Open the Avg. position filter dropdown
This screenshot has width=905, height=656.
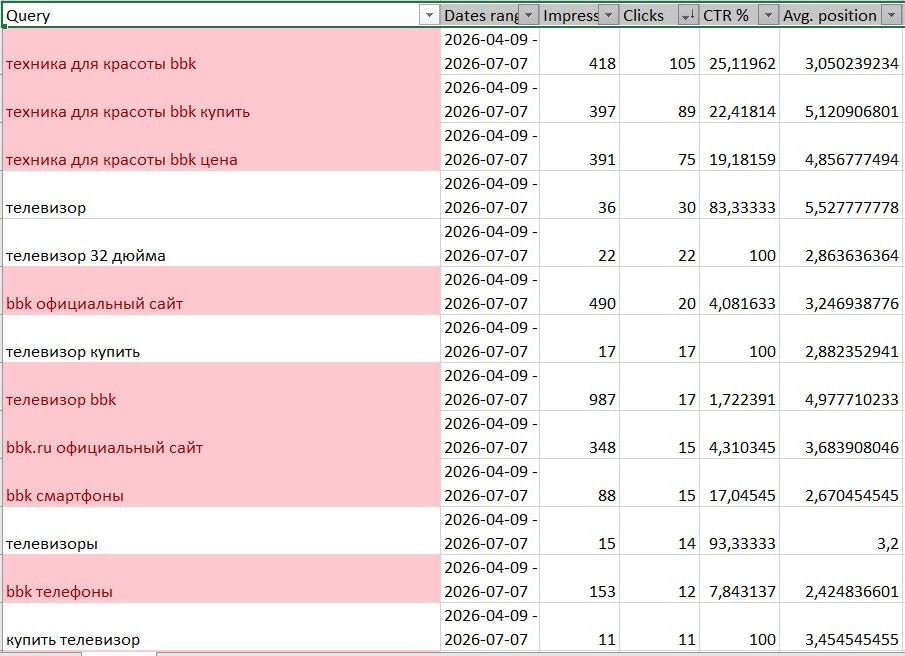pyautogui.click(x=891, y=16)
